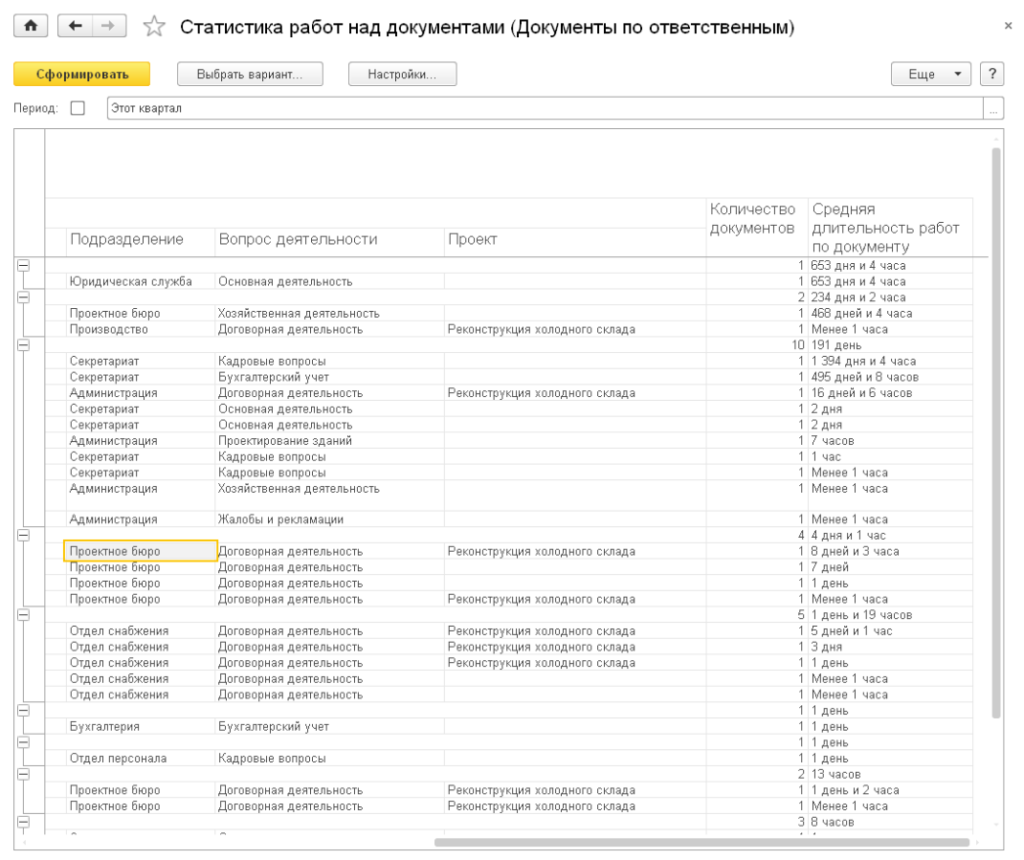Viewport: 1024px width, 860px height.
Task: Click the Home icon button
Action: coord(30,27)
